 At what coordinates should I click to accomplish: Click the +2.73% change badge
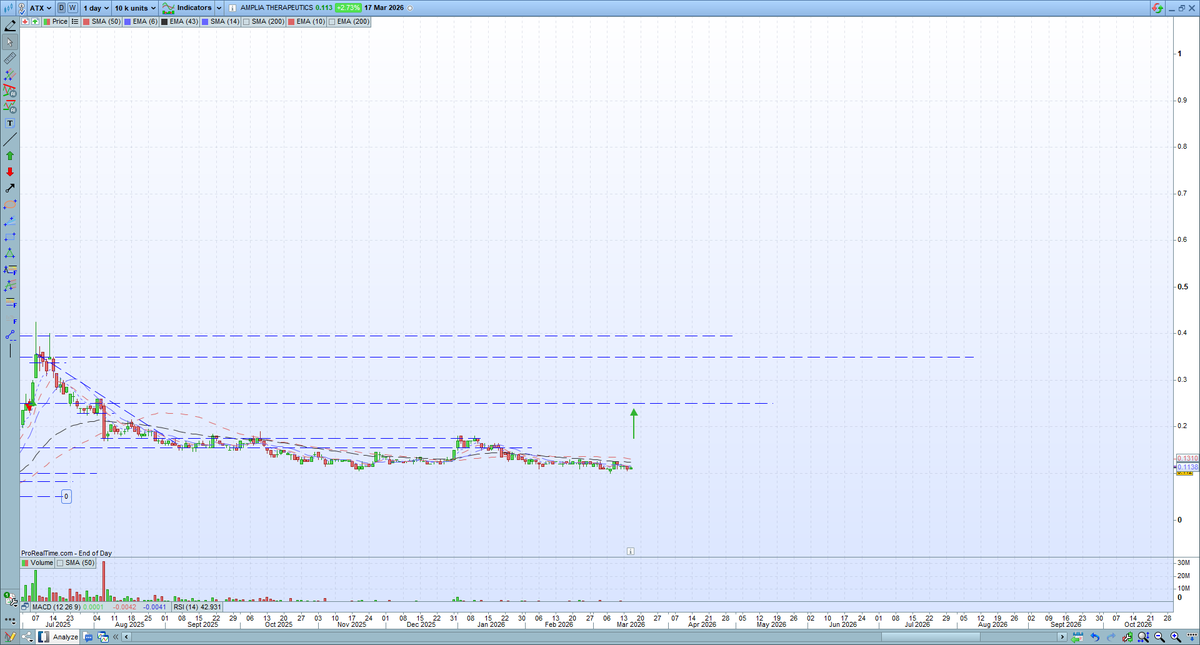[x=348, y=7]
